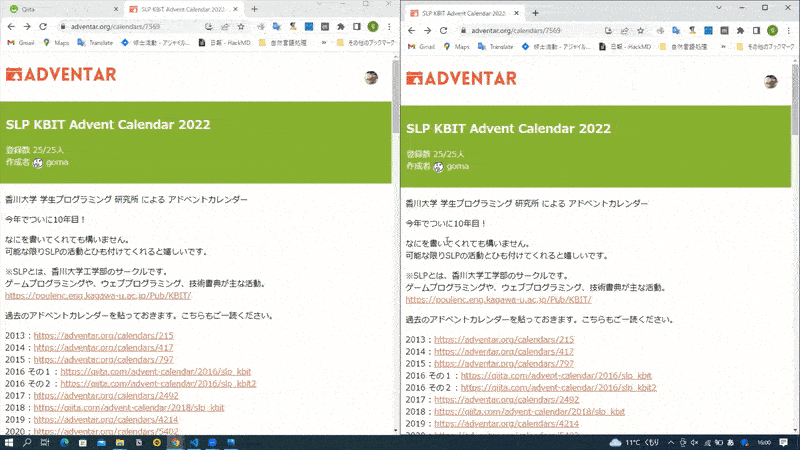800x450 pixels.
Task: Click Google Translate extension in left window
Action: coord(277,27)
